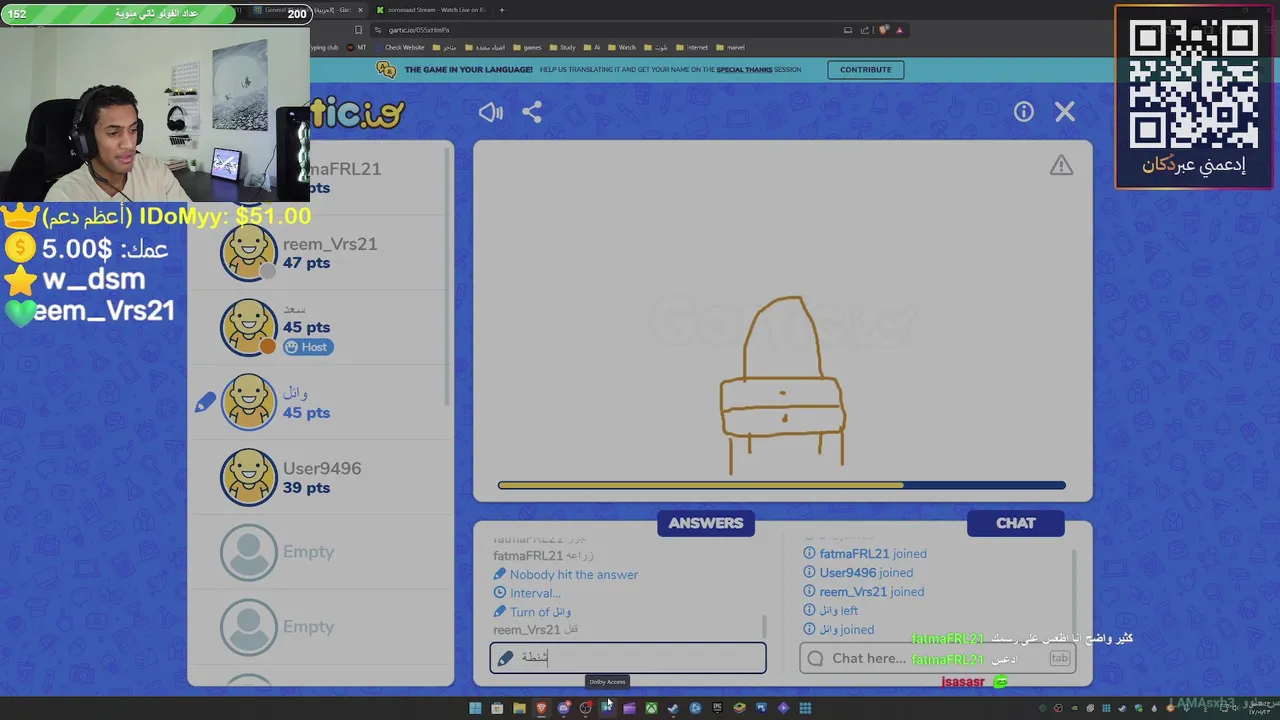Open the games bookmarks folder
The height and width of the screenshot is (720, 1280).
click(527, 47)
